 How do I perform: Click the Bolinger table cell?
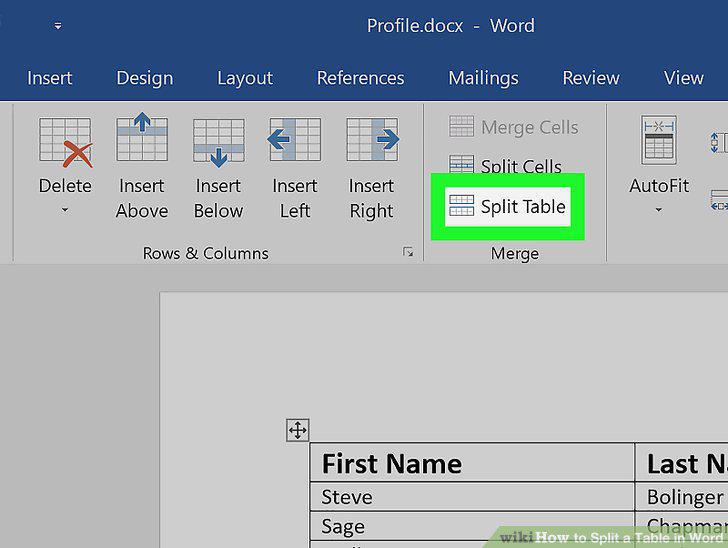(x=682, y=496)
